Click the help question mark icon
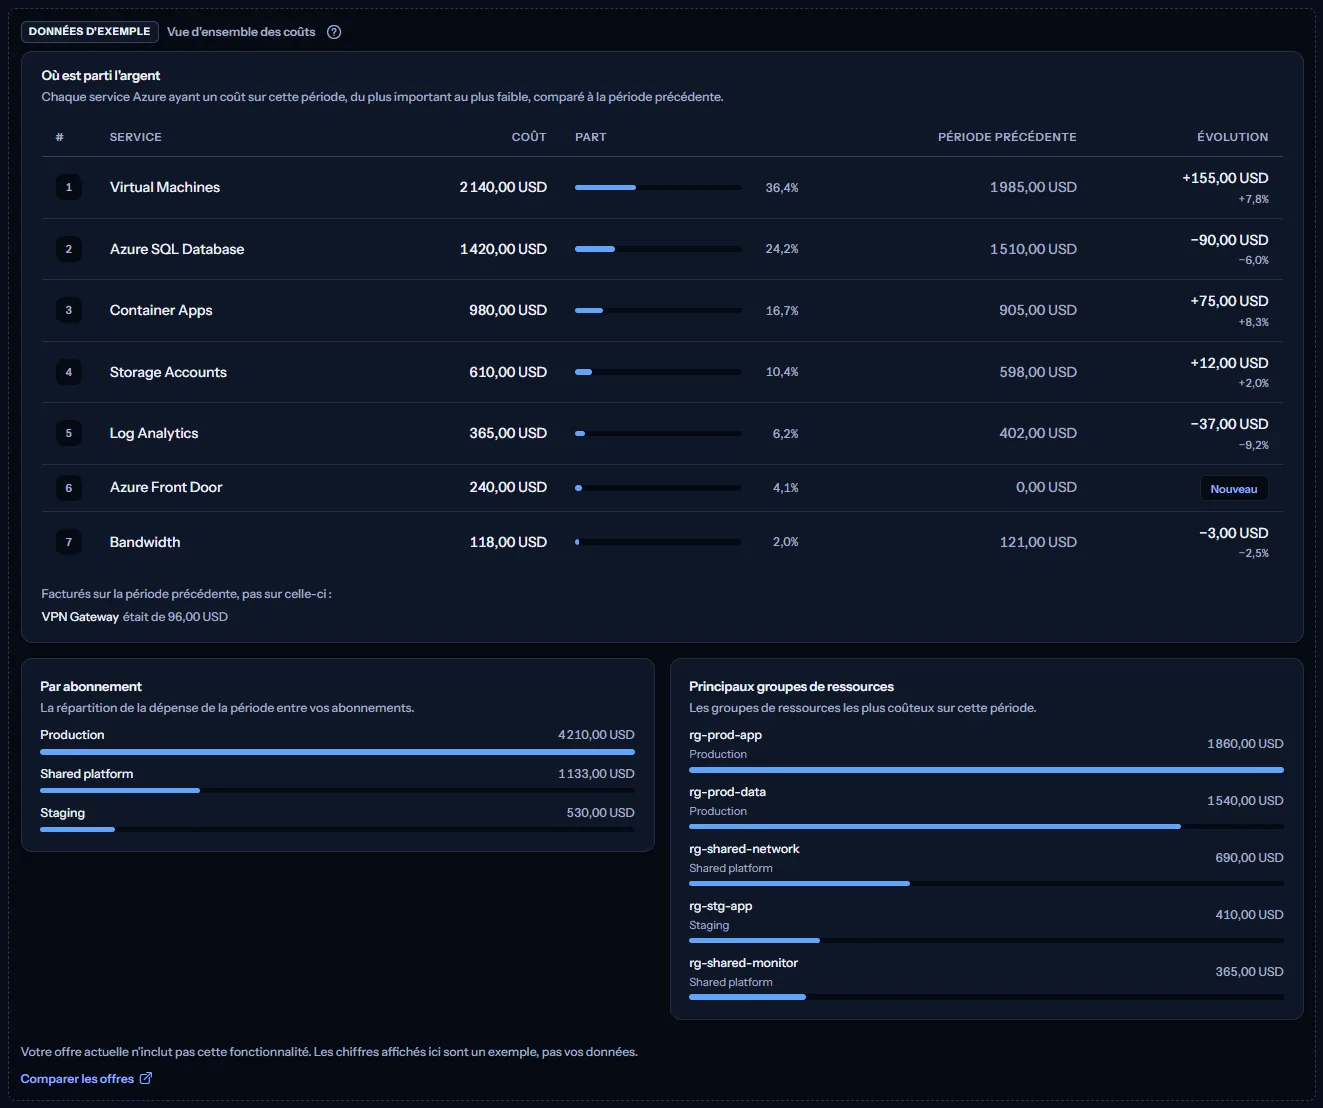 pos(334,32)
